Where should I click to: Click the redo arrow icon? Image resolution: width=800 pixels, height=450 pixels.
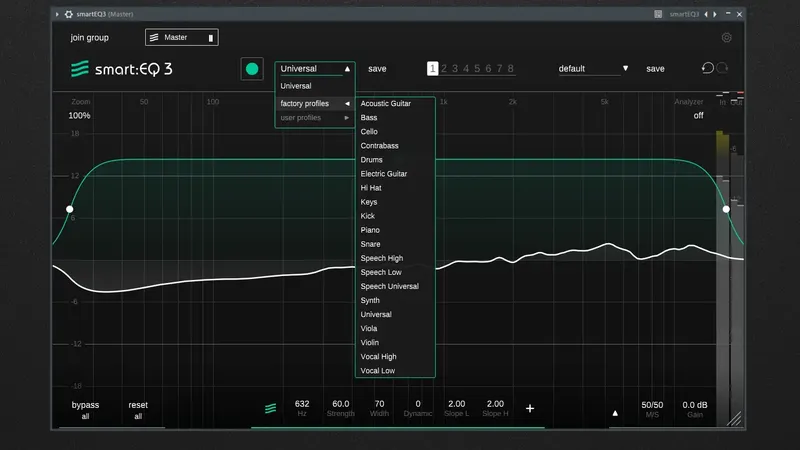click(722, 68)
